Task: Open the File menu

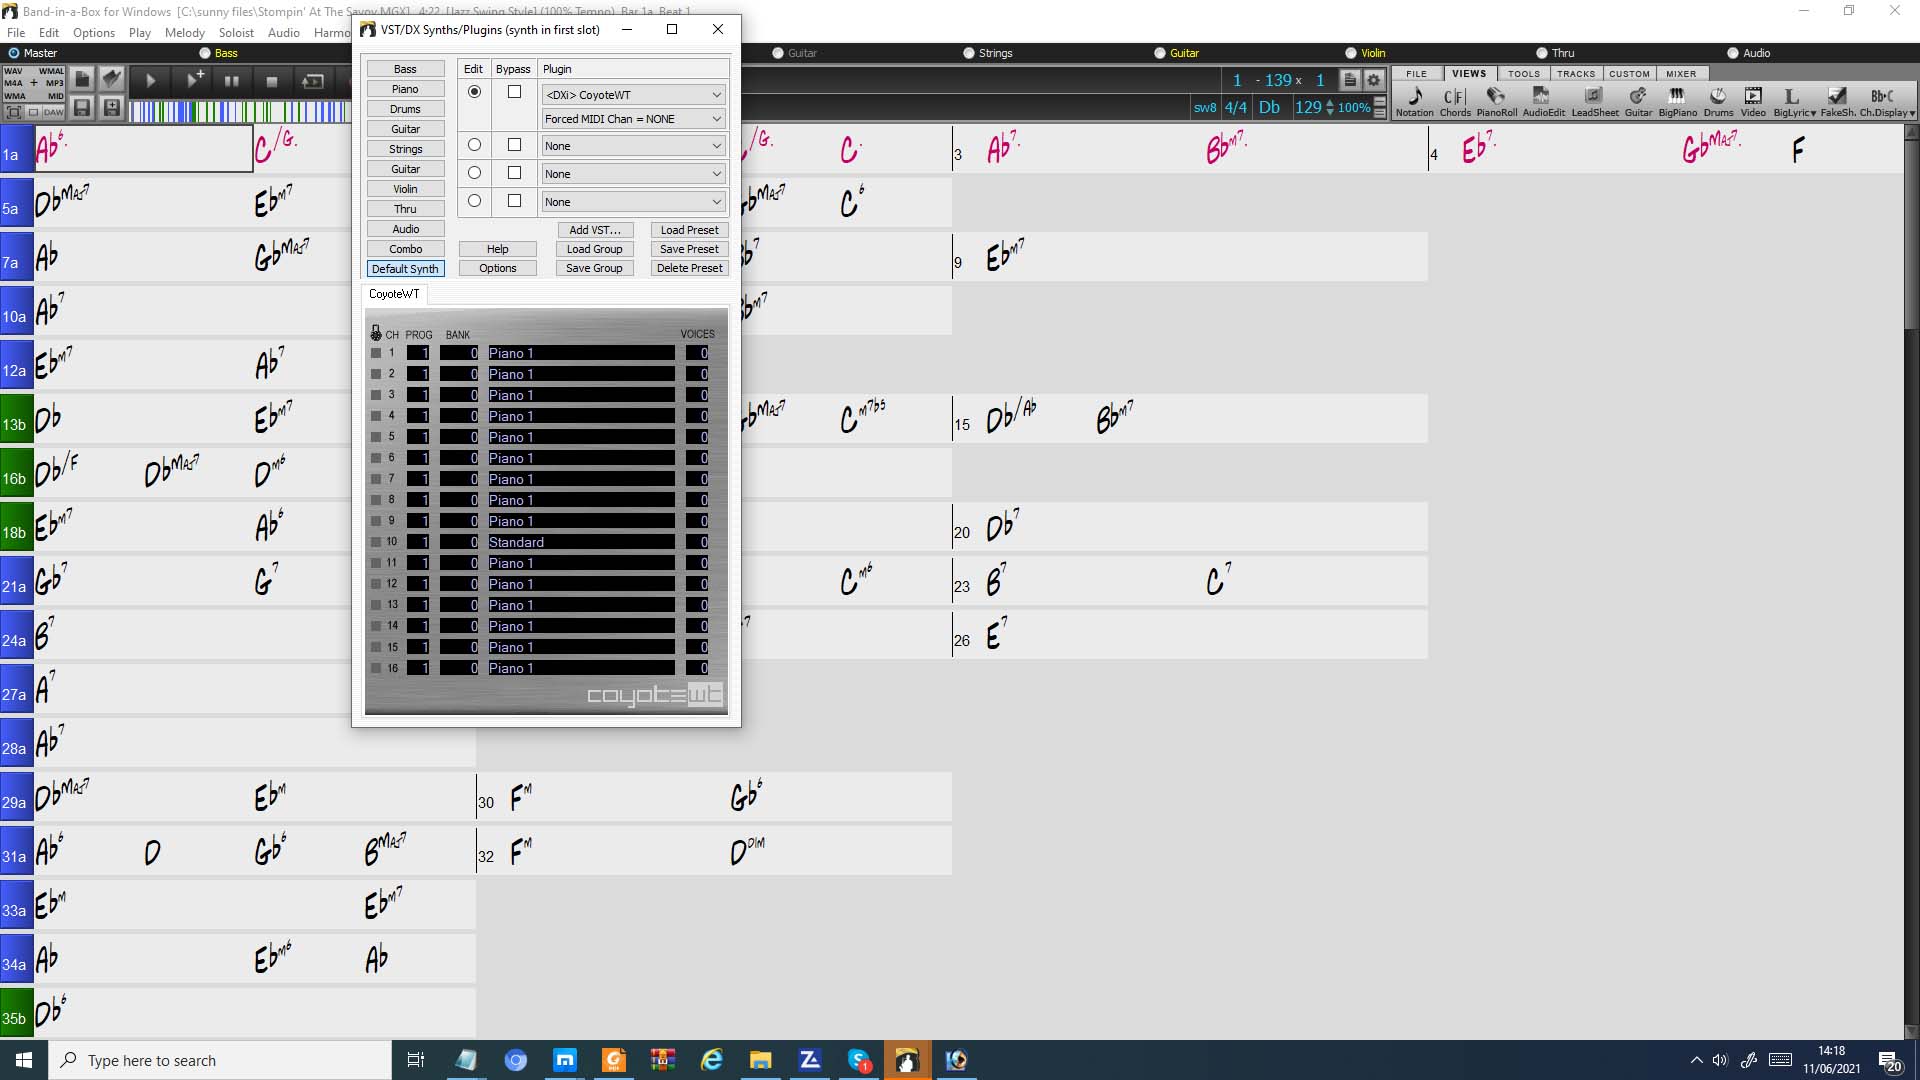Action: (x=16, y=33)
